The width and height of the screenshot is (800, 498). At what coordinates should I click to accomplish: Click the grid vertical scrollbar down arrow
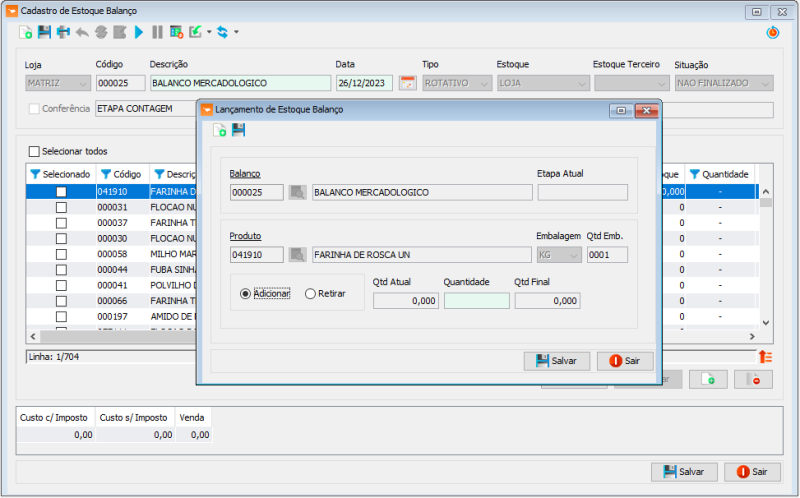(766, 322)
